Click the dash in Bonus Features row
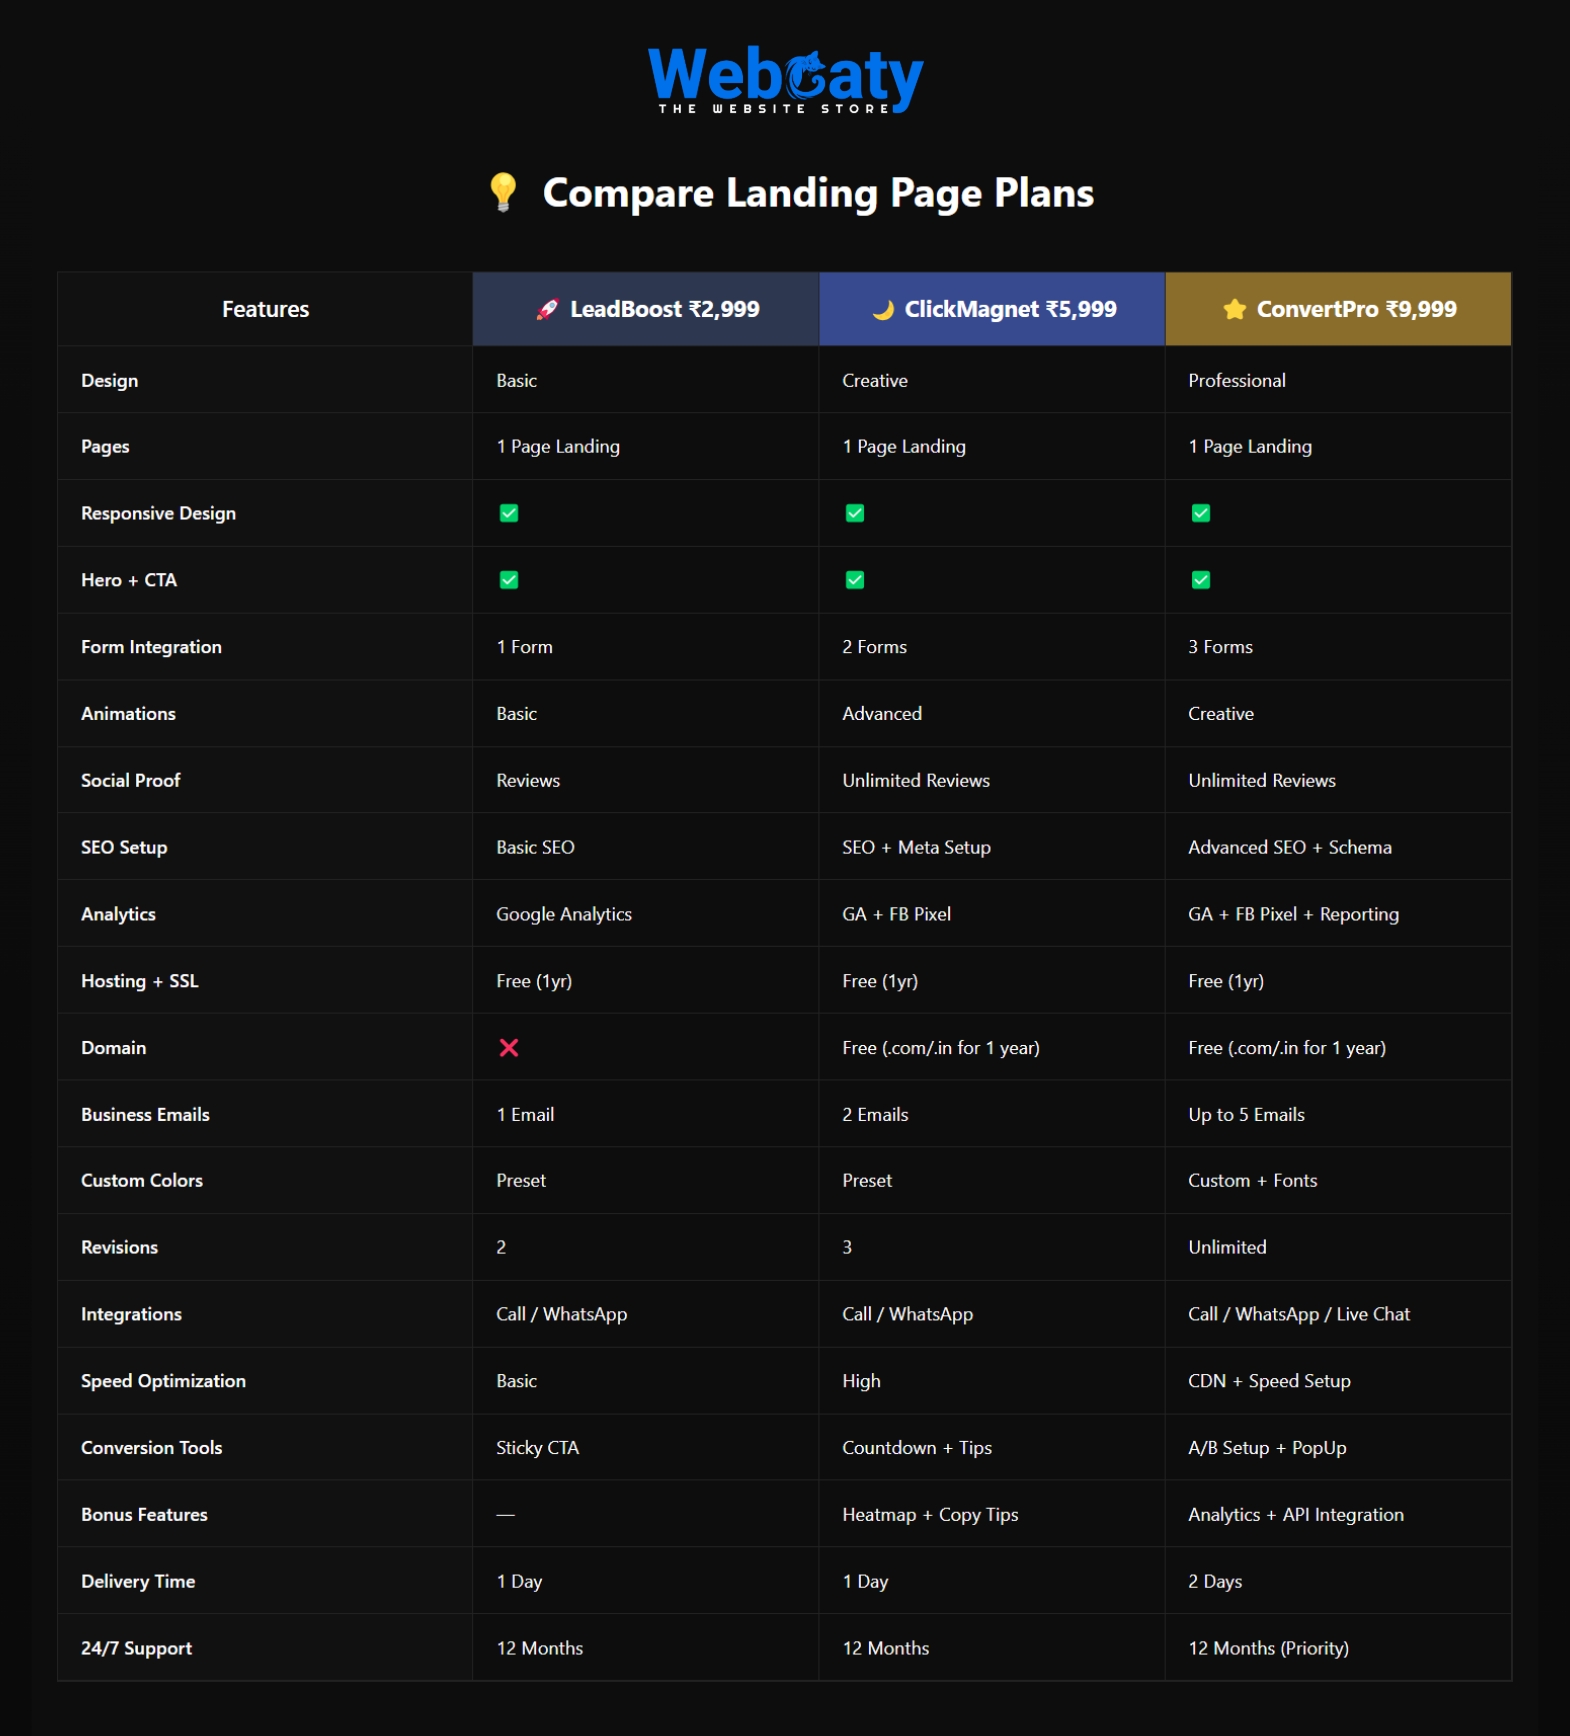The height and width of the screenshot is (1736, 1570). [x=506, y=1515]
